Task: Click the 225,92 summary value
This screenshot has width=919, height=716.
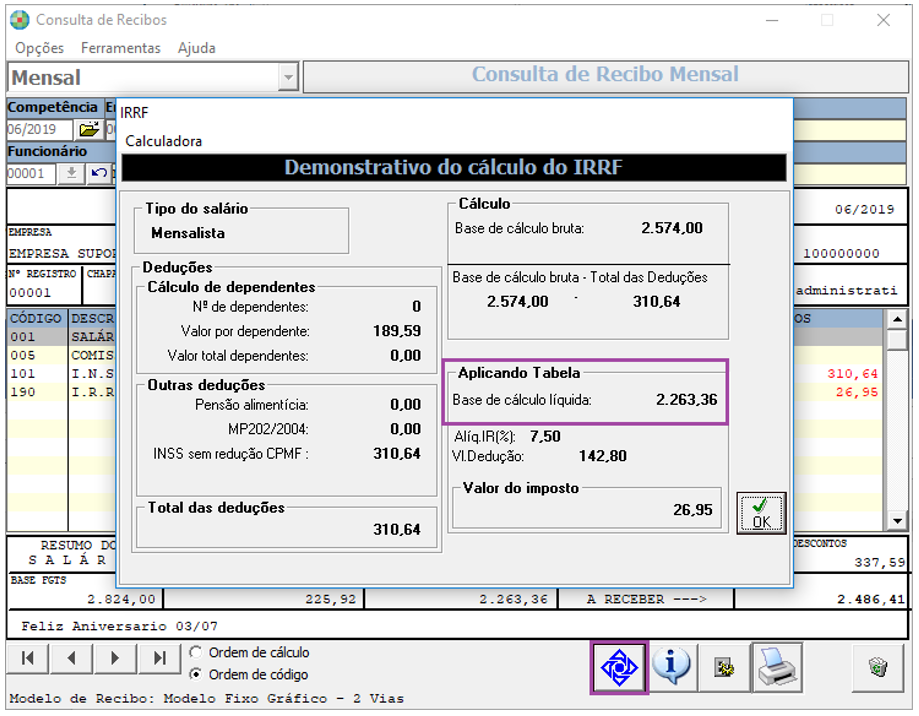Action: click(x=331, y=599)
